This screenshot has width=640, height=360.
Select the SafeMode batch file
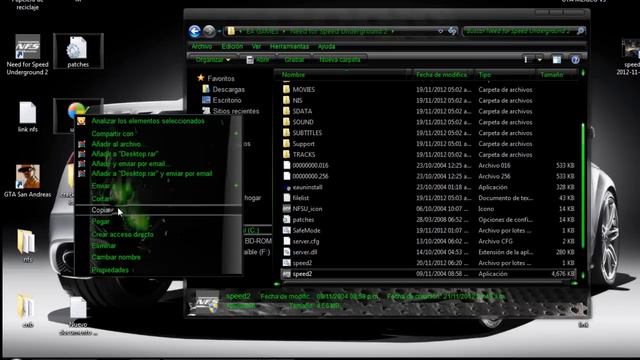coord(306,231)
